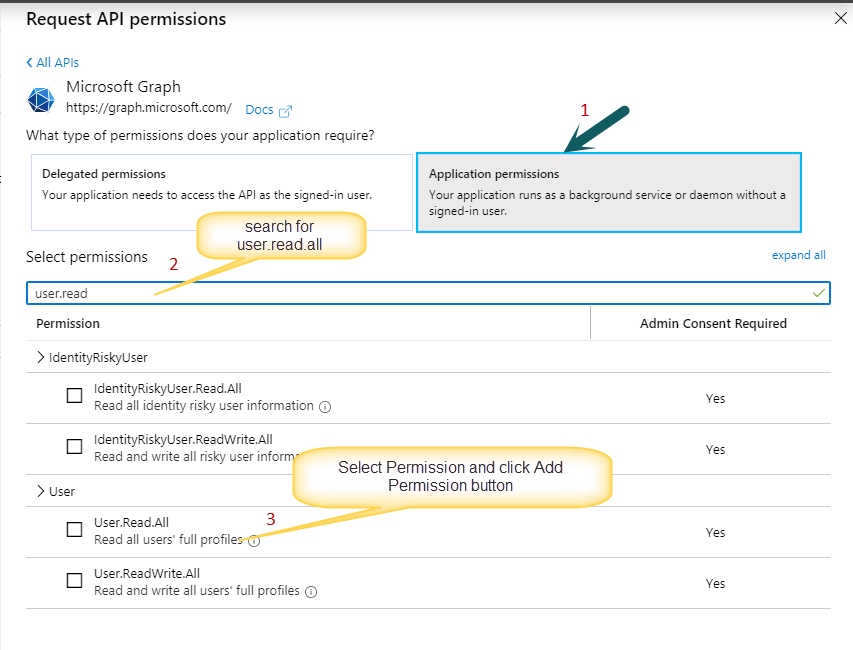Click the expand all link
This screenshot has width=853, height=650.
798,255
